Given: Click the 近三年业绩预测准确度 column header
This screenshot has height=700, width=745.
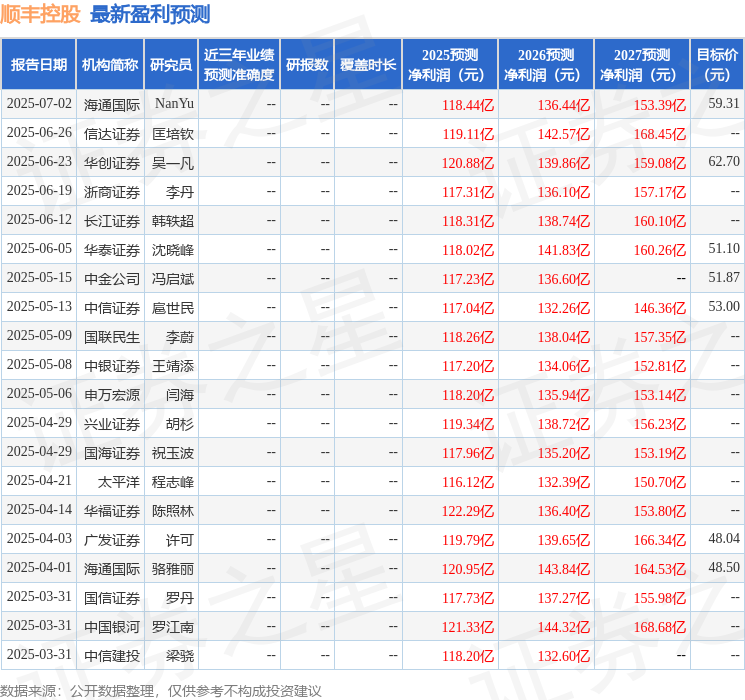Looking at the screenshot, I should 238,65.
